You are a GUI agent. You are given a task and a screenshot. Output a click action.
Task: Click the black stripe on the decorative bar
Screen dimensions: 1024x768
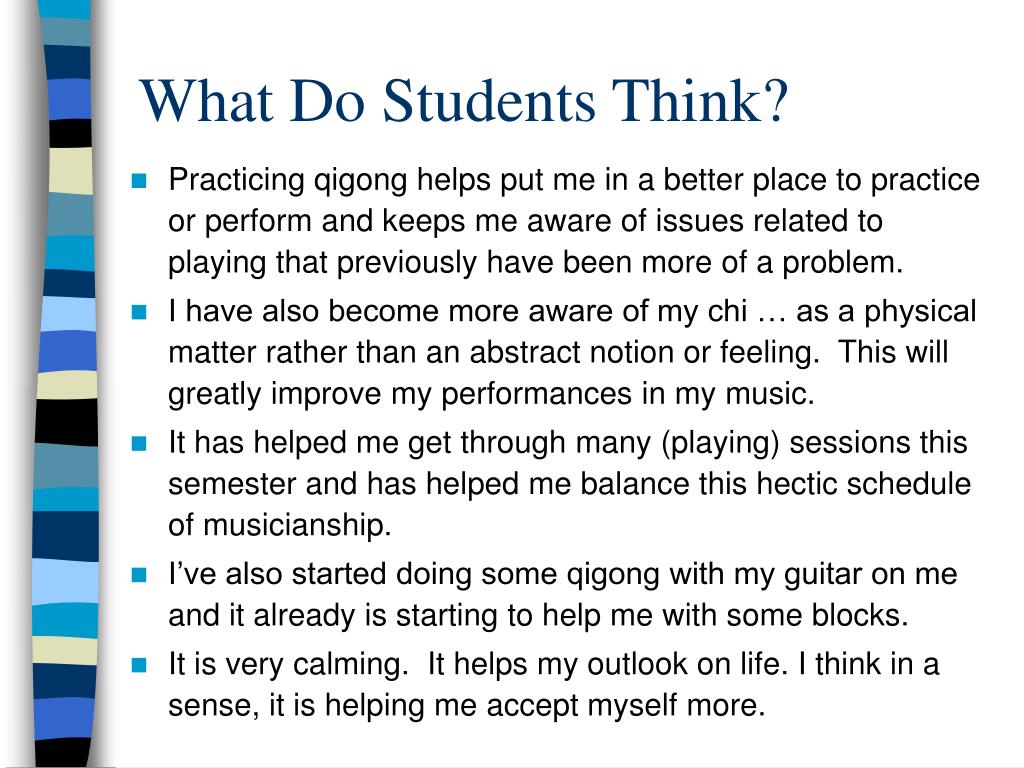[67, 423]
